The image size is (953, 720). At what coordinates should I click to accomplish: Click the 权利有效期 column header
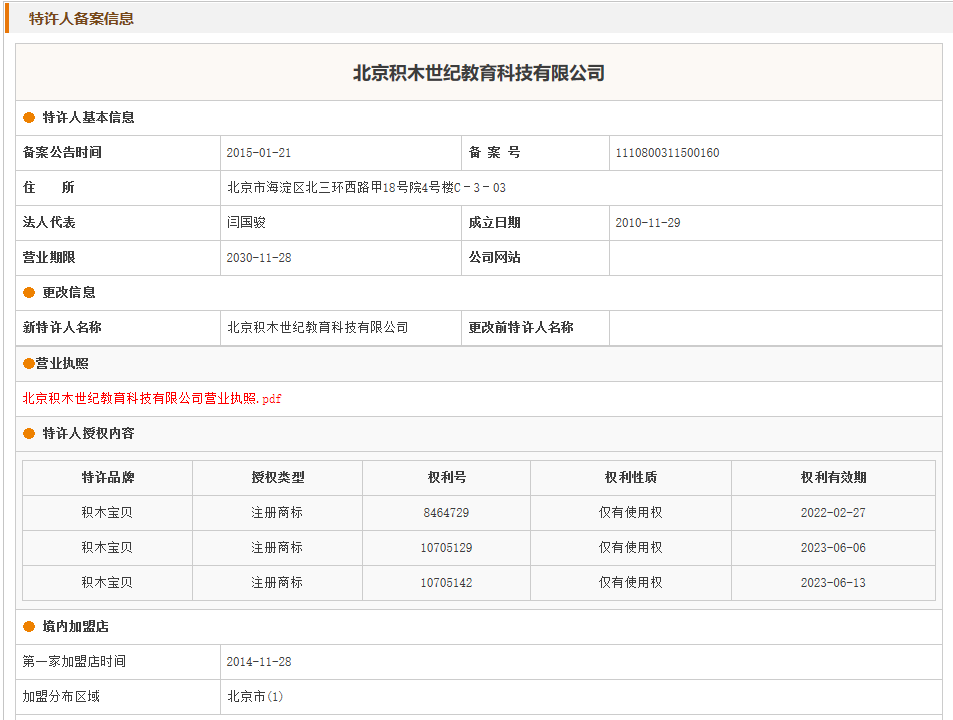833,478
